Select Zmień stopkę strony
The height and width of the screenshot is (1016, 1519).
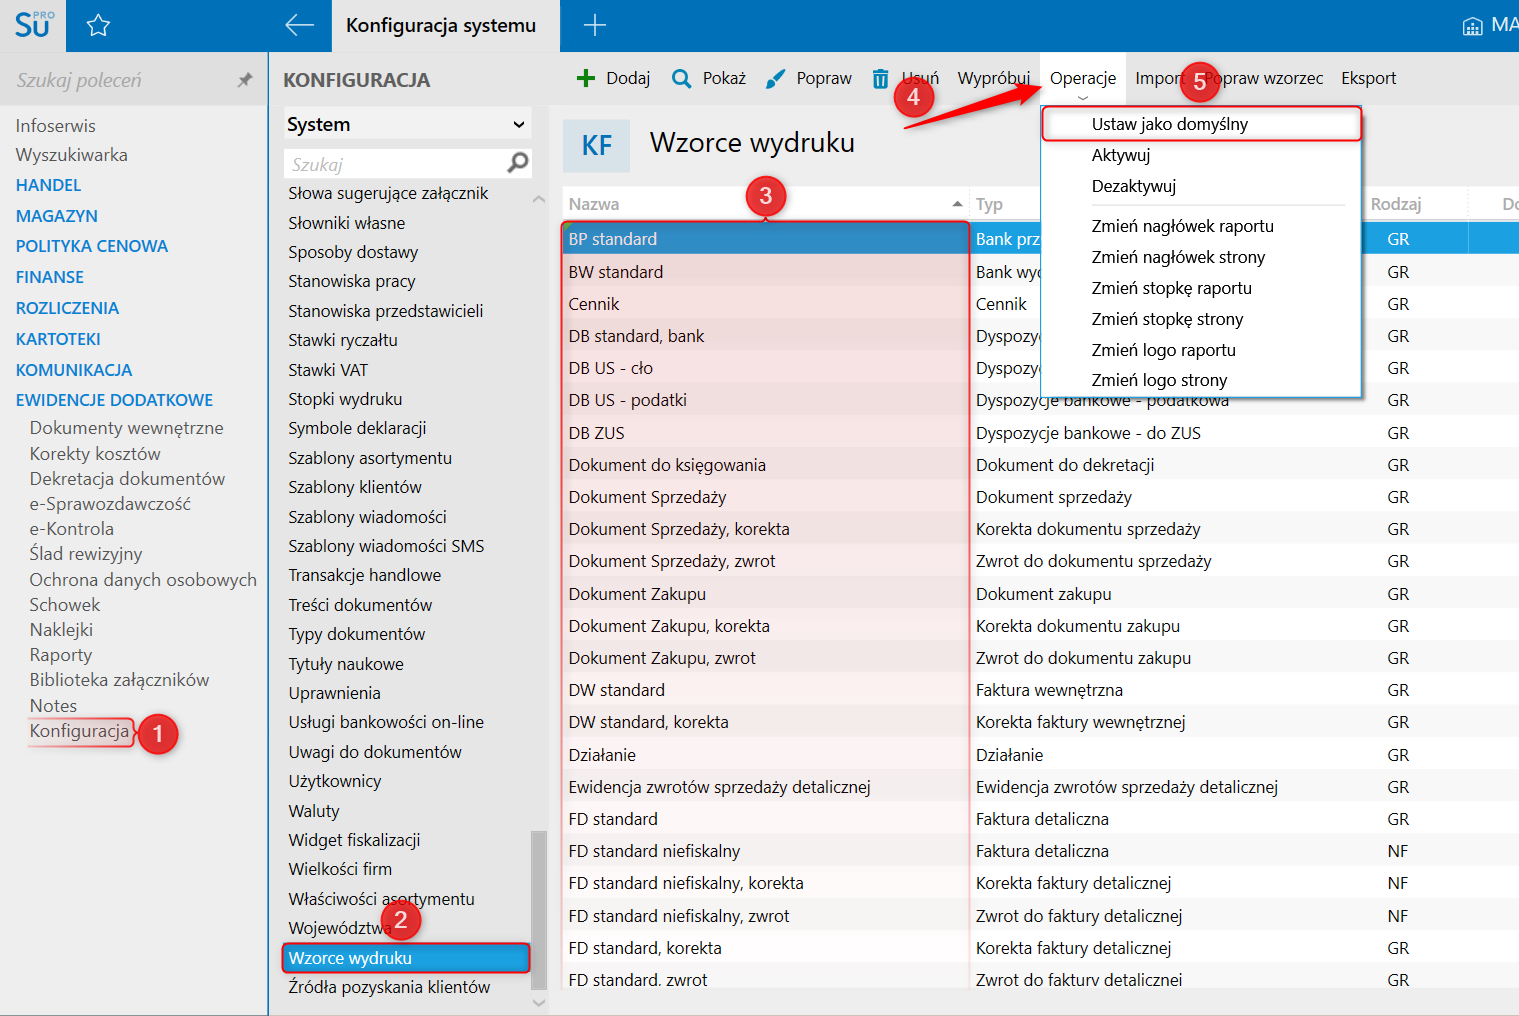pyautogui.click(x=1202, y=319)
